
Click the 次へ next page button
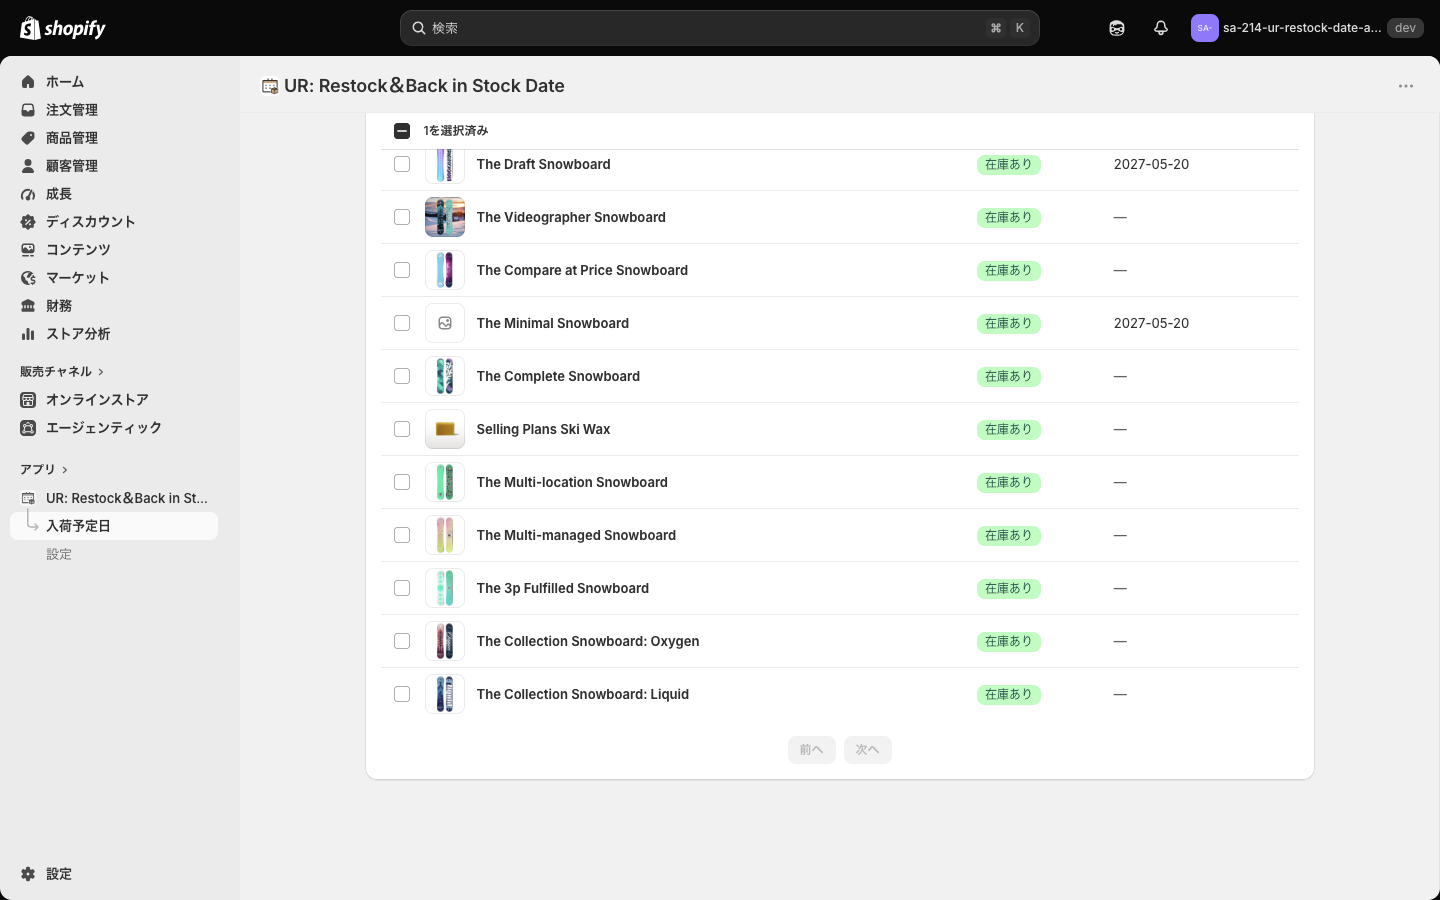pos(867,750)
